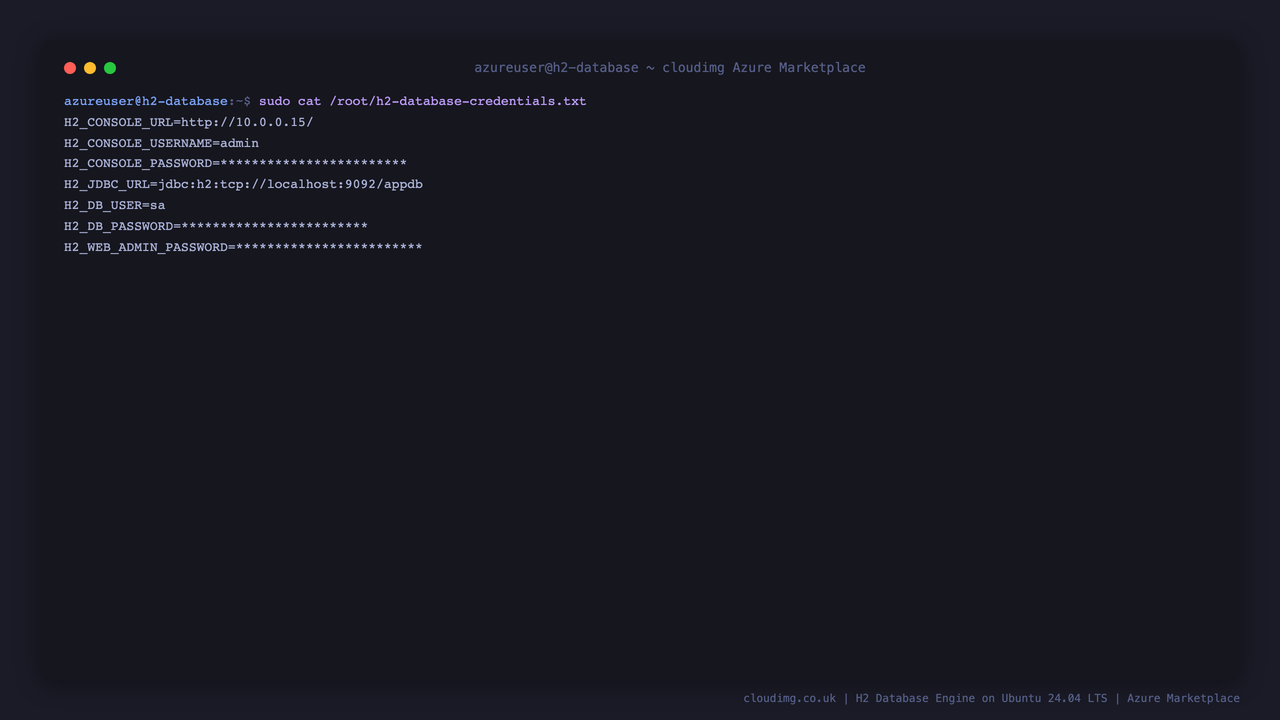Image resolution: width=1280 pixels, height=720 pixels.
Task: Click the red close window button
Action: [x=70, y=68]
